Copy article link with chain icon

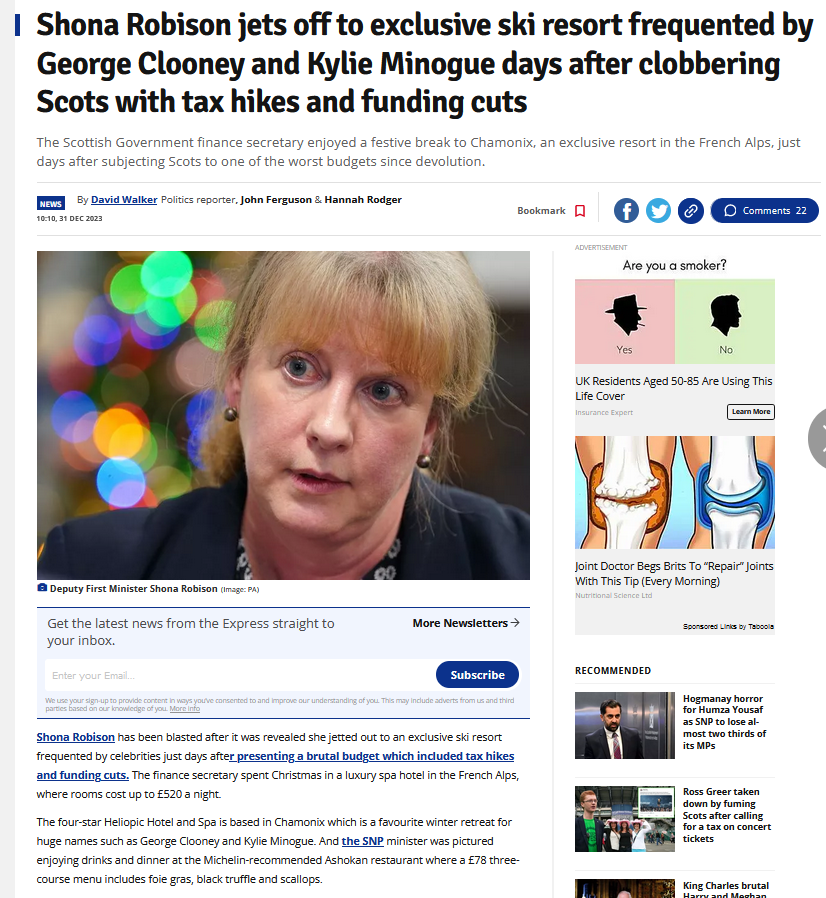click(x=691, y=211)
